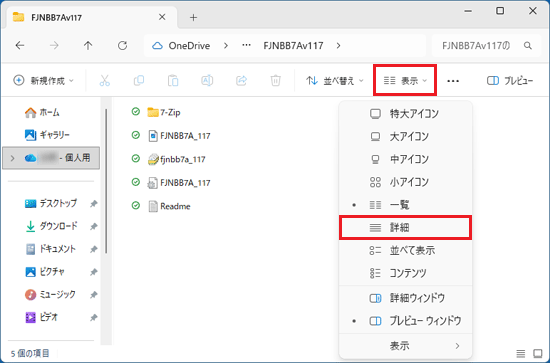
Task: Click the Forward navigation arrow
Action: tap(54, 46)
